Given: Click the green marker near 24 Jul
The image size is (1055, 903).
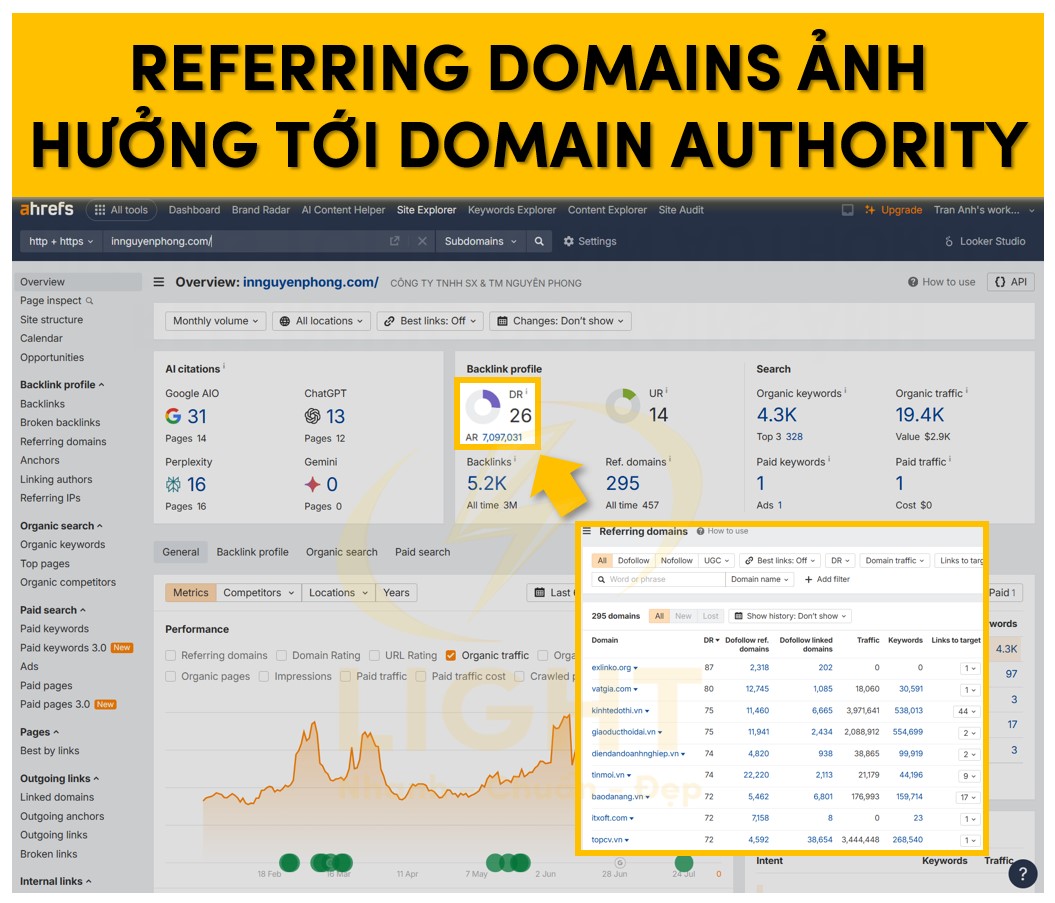Looking at the screenshot, I should tap(684, 862).
